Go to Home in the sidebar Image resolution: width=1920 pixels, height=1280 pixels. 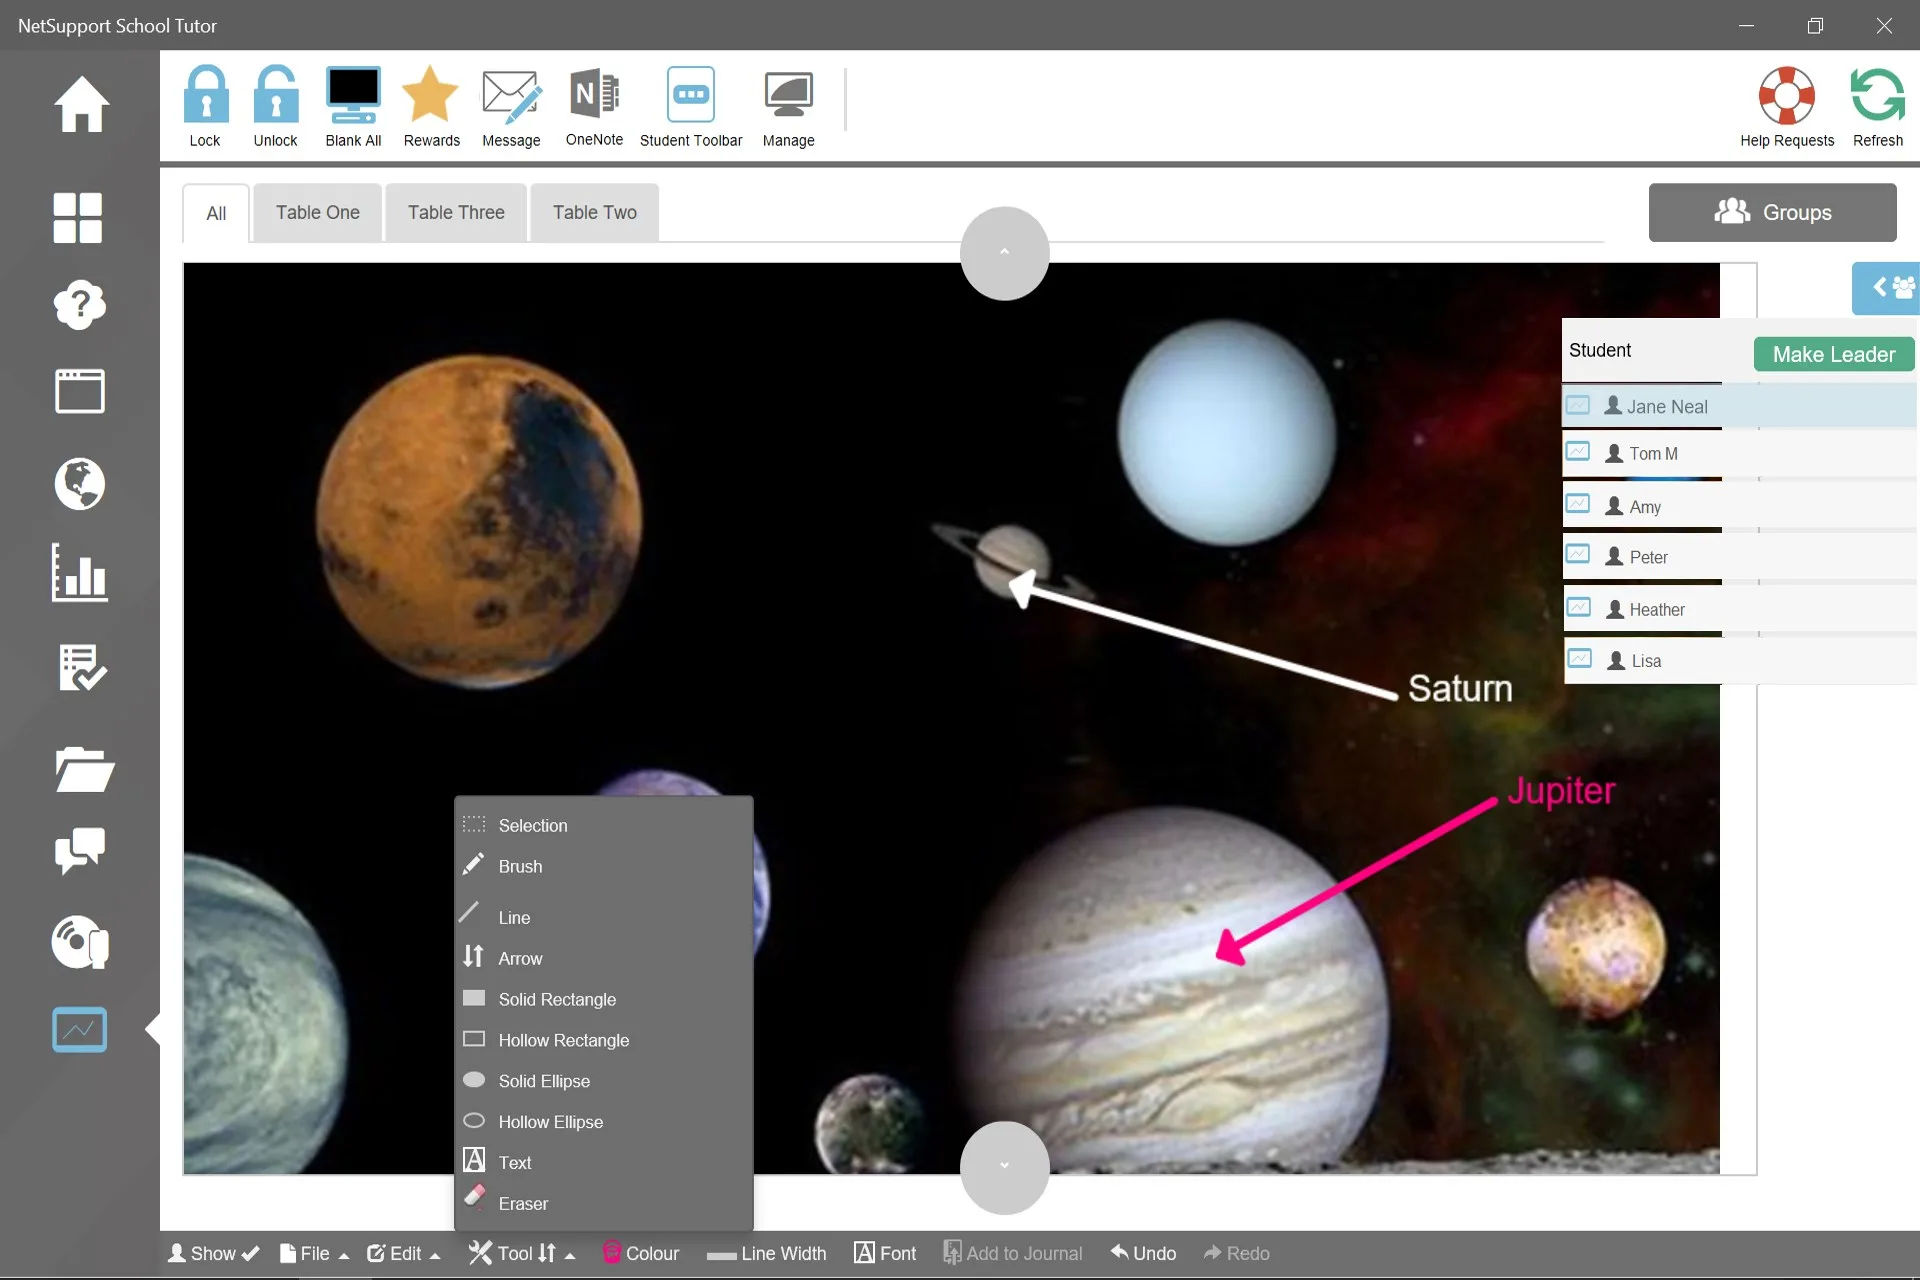click(80, 104)
